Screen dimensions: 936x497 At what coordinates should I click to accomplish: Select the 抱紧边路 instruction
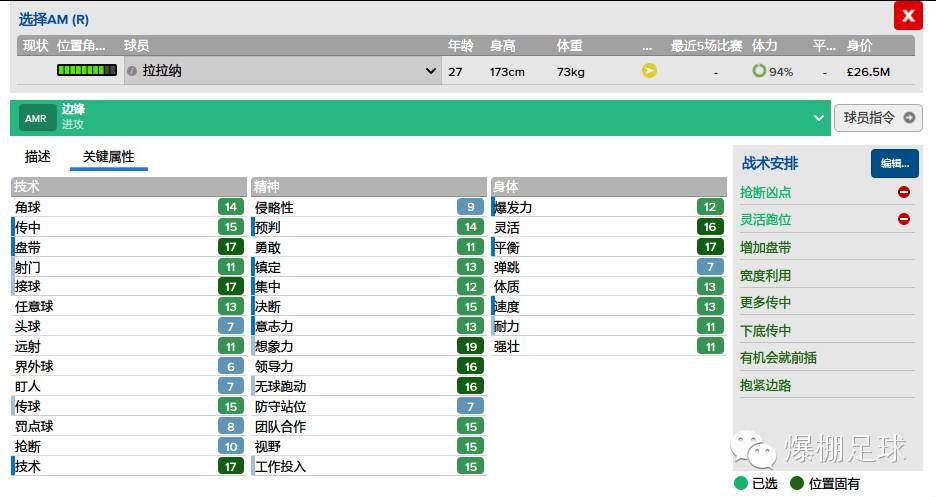click(x=827, y=385)
